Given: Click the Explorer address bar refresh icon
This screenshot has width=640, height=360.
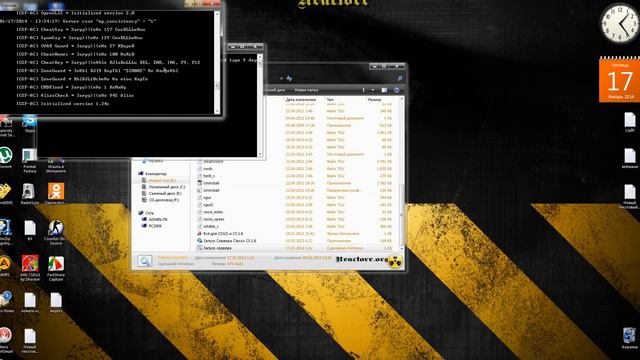Looking at the screenshot, I should pos(289,78).
